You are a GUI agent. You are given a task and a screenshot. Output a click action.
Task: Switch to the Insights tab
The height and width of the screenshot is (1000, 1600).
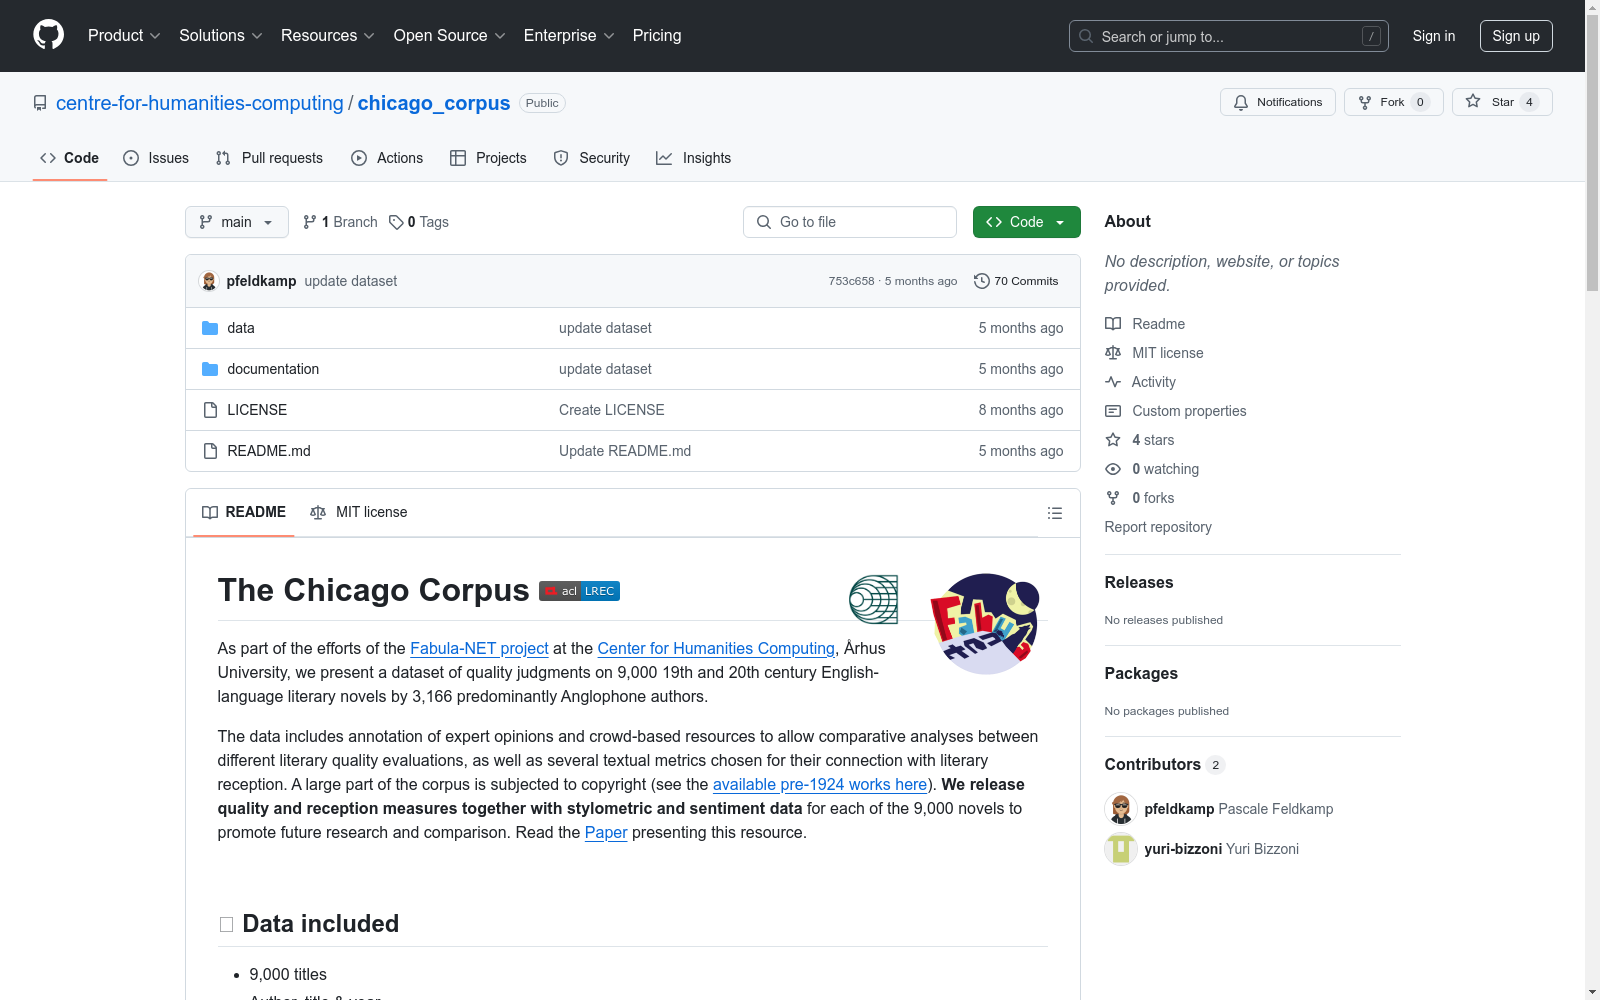693,158
